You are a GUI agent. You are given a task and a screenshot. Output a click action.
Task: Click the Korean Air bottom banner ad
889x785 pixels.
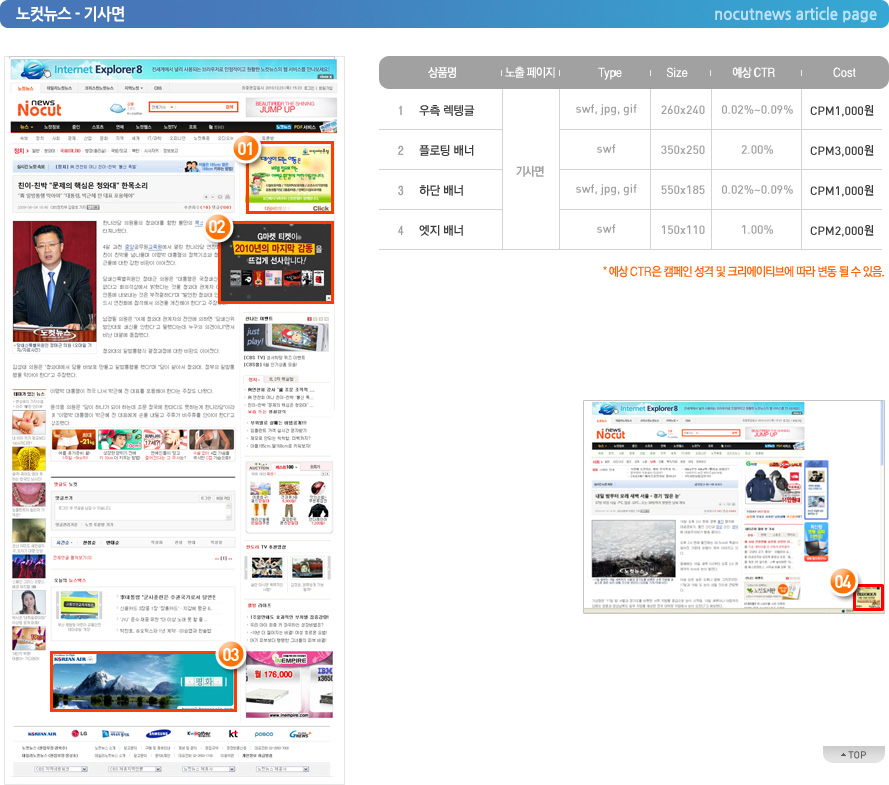(143, 682)
